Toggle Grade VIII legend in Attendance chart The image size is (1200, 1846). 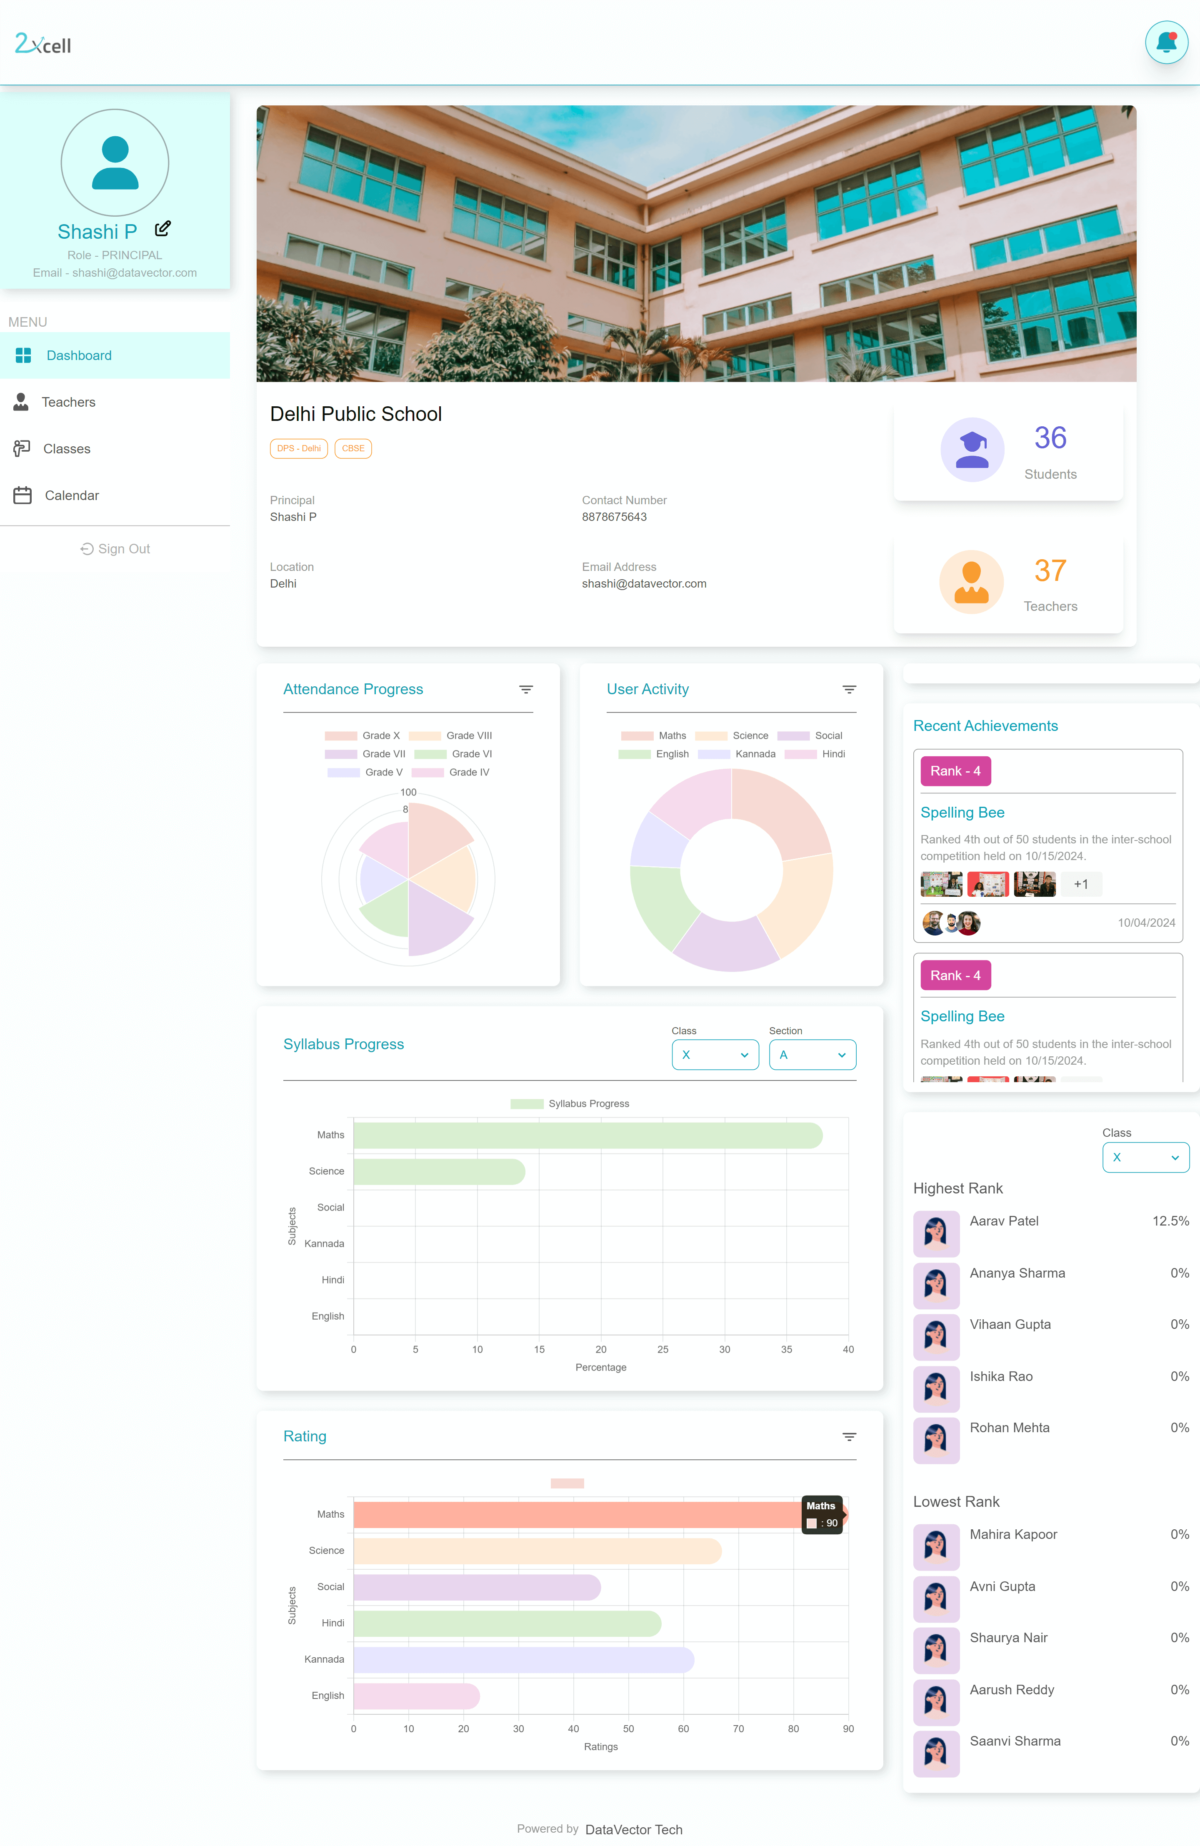click(451, 736)
